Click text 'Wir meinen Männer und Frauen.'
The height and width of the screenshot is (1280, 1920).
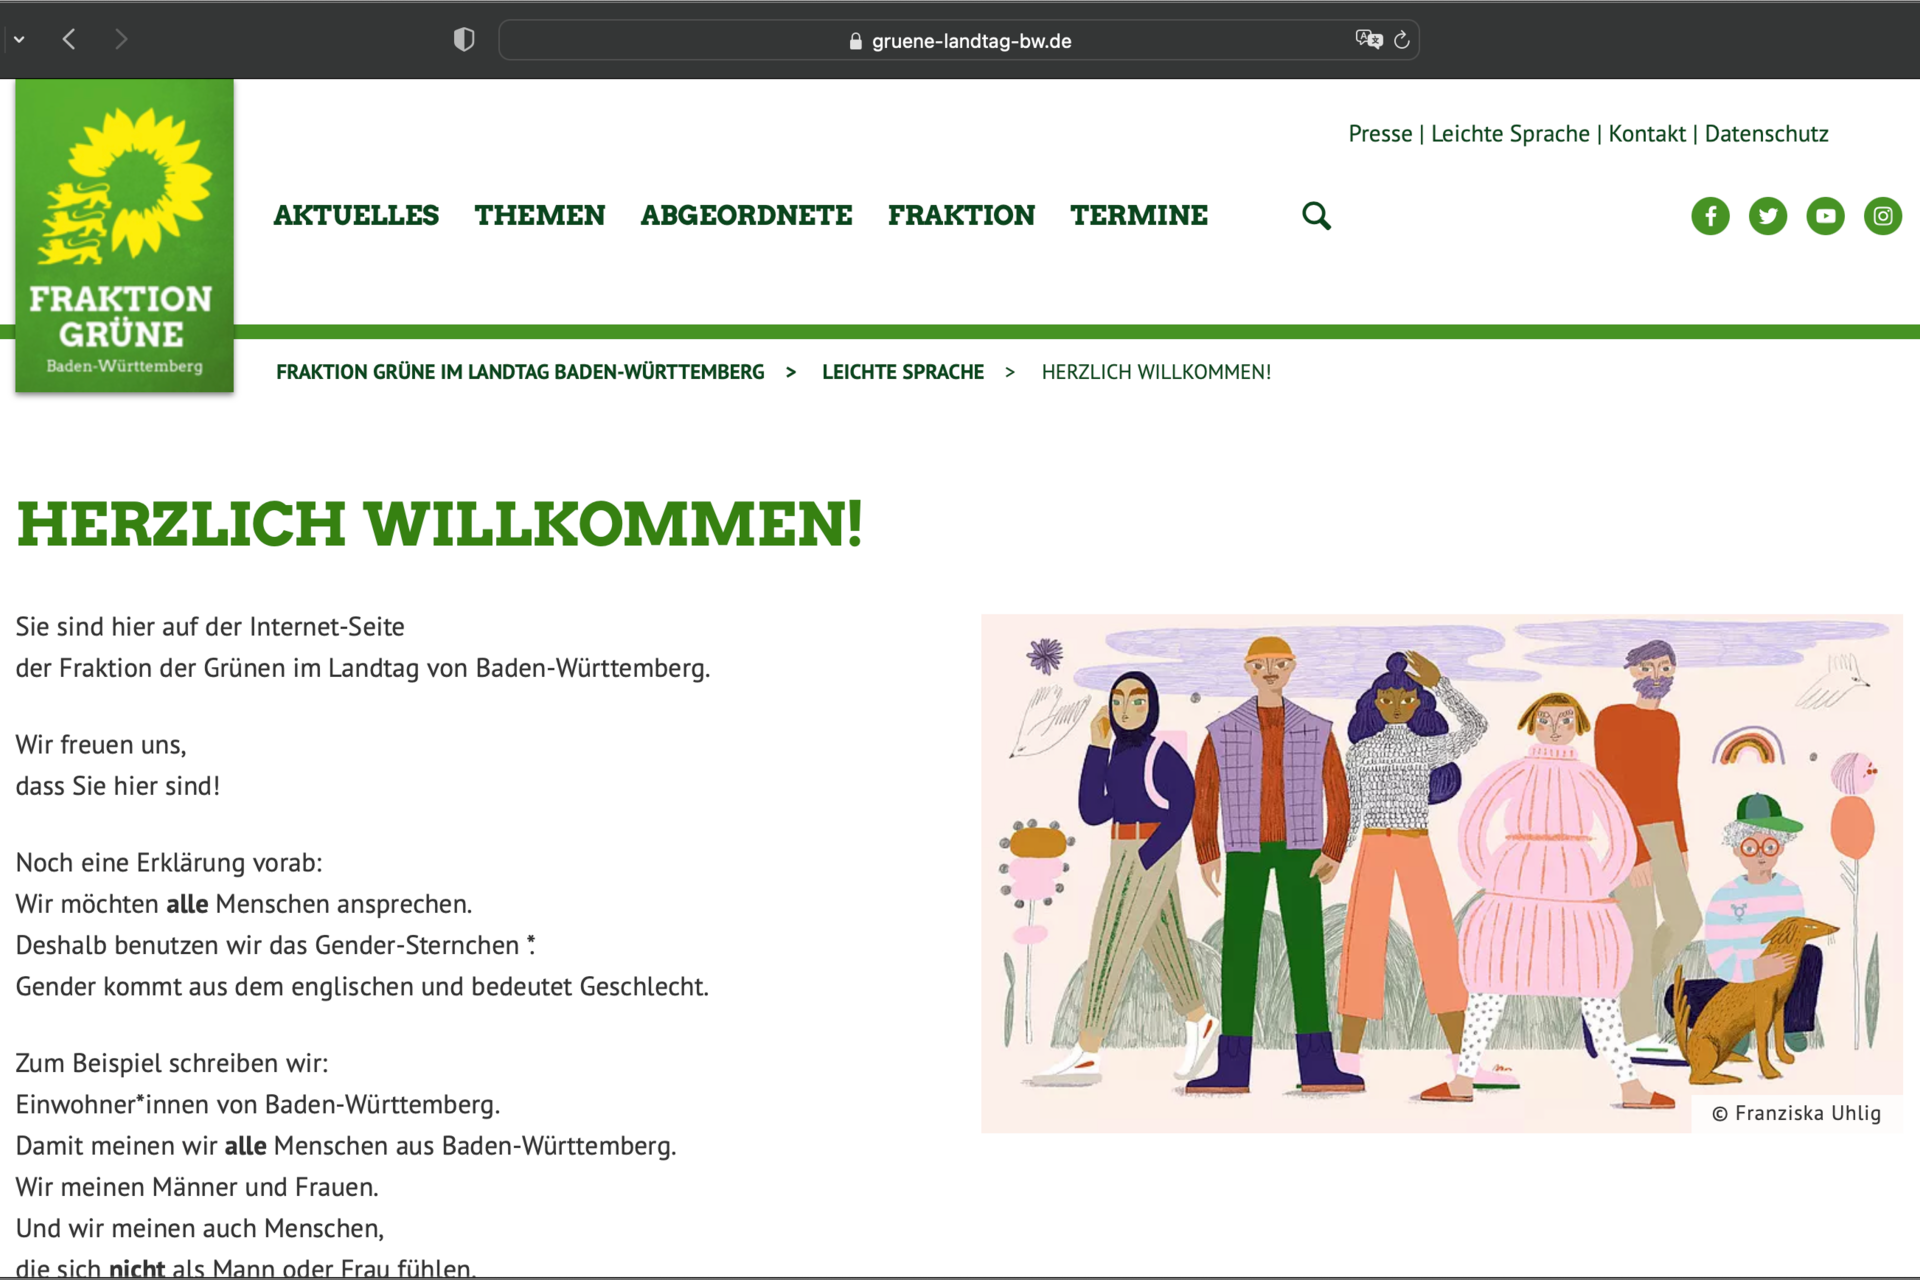(x=197, y=1187)
